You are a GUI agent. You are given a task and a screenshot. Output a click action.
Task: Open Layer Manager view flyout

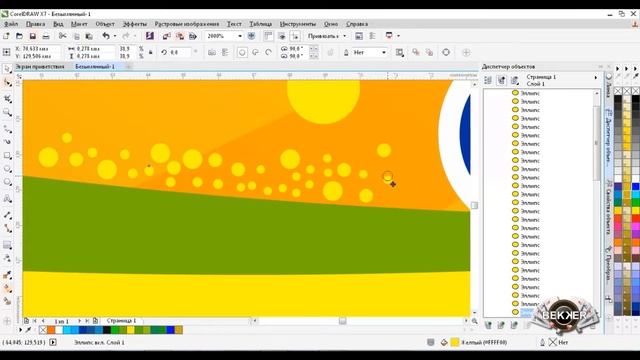[x=514, y=80]
